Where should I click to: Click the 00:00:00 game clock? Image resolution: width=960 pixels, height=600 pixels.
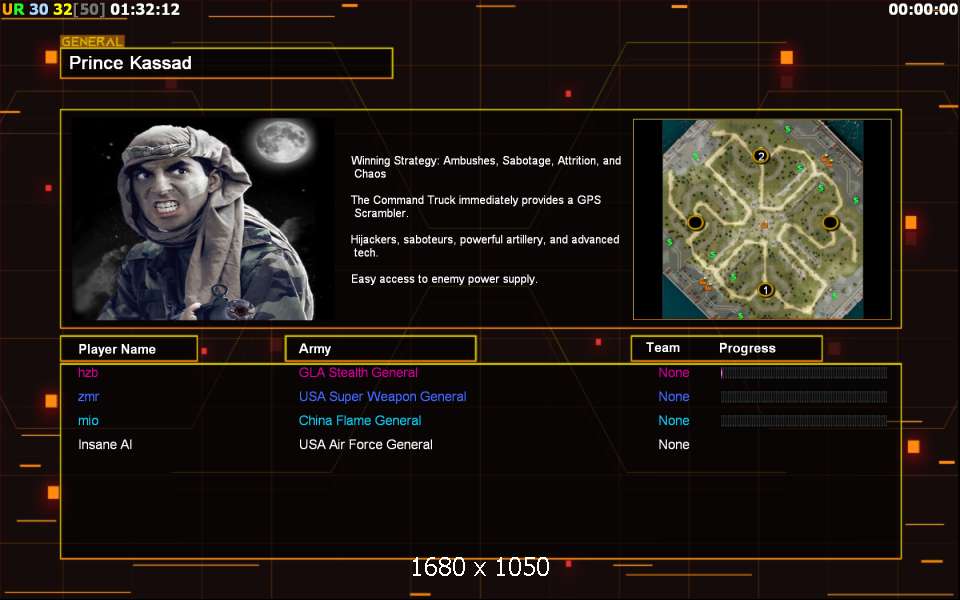923,9
